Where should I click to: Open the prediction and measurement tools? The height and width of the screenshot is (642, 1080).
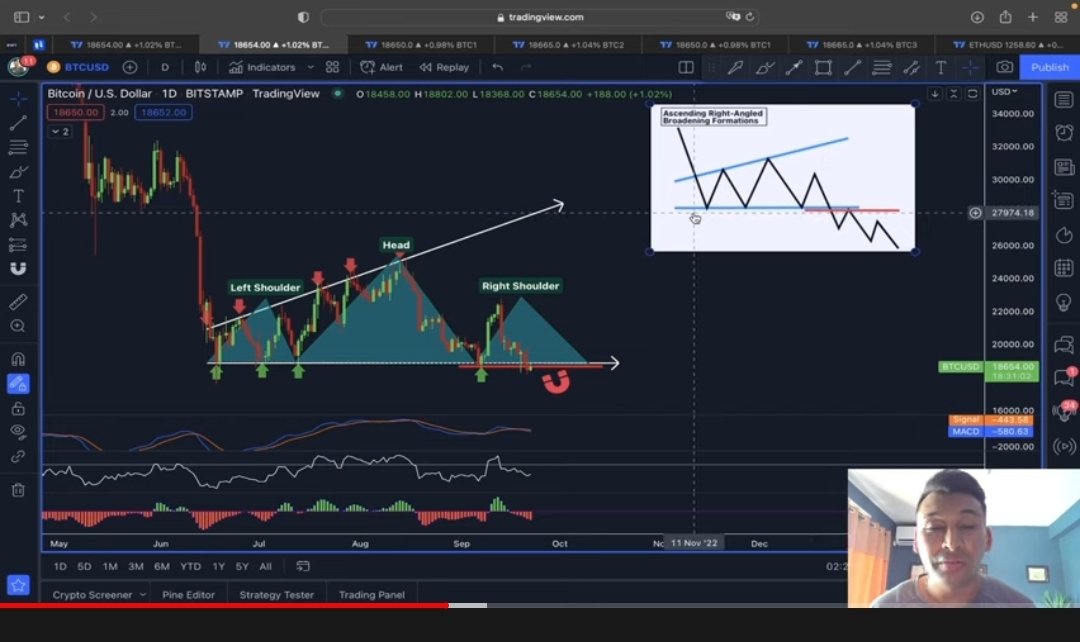[x=18, y=245]
